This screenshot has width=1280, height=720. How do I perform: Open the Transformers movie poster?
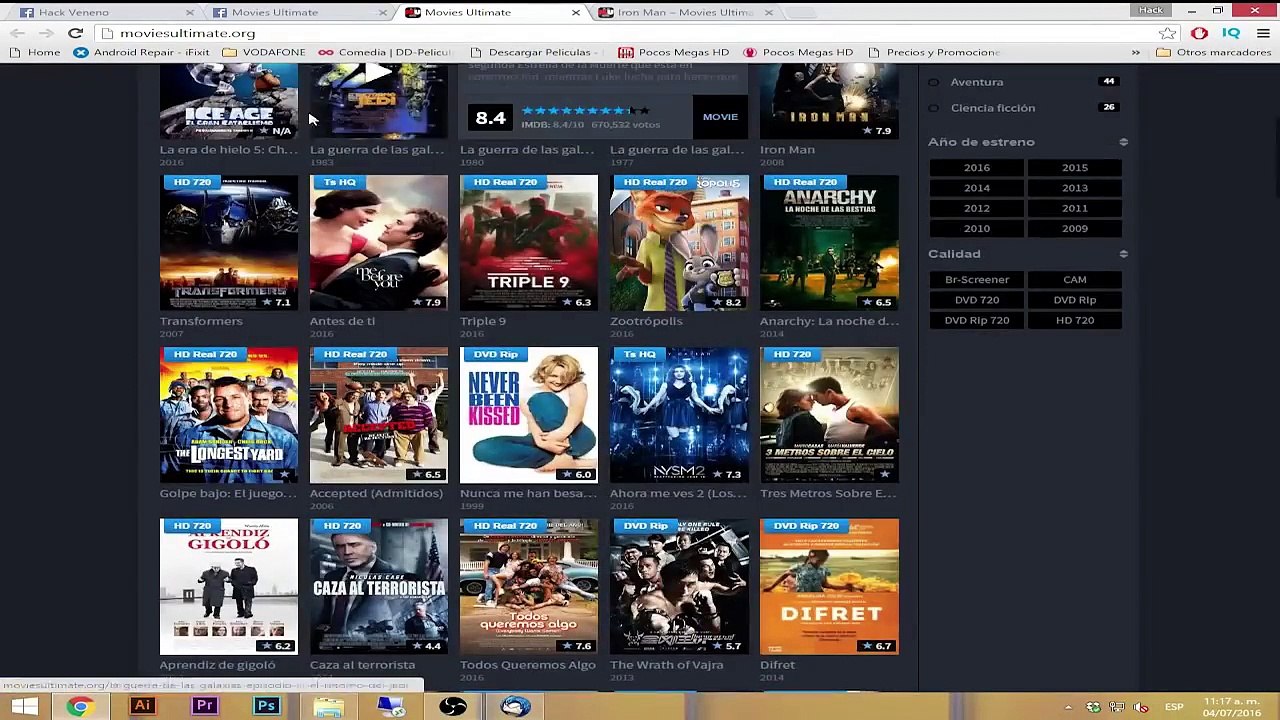coord(229,243)
